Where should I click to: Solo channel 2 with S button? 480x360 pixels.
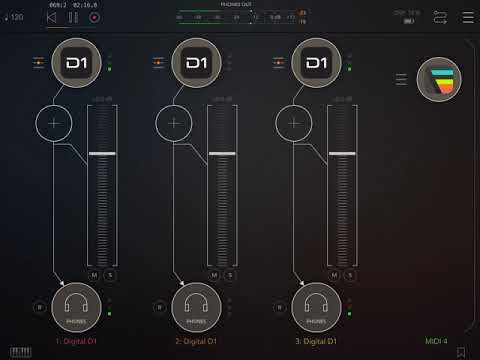coord(230,275)
